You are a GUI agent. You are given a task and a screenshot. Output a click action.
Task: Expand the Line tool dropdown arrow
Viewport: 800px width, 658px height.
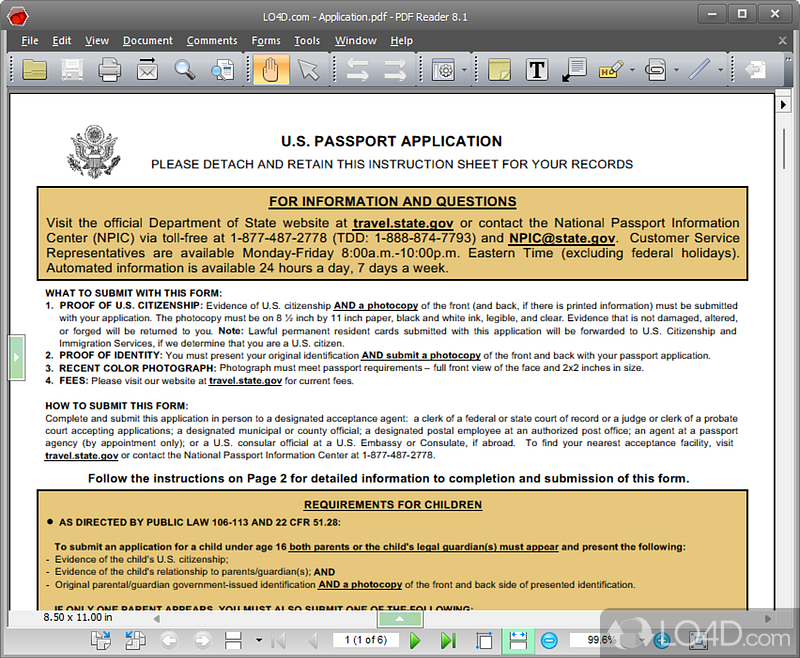point(720,69)
